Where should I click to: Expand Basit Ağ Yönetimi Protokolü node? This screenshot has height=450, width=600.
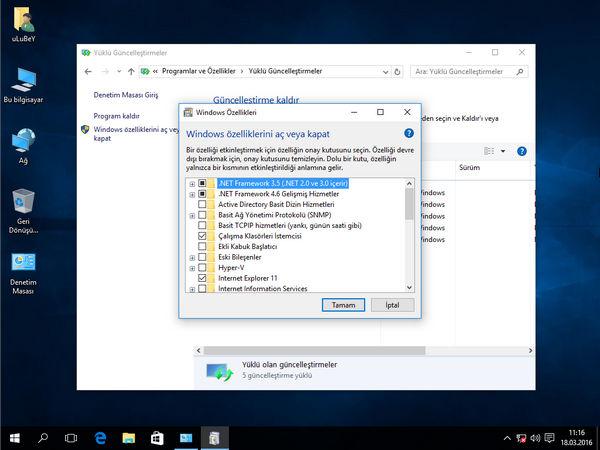click(192, 216)
